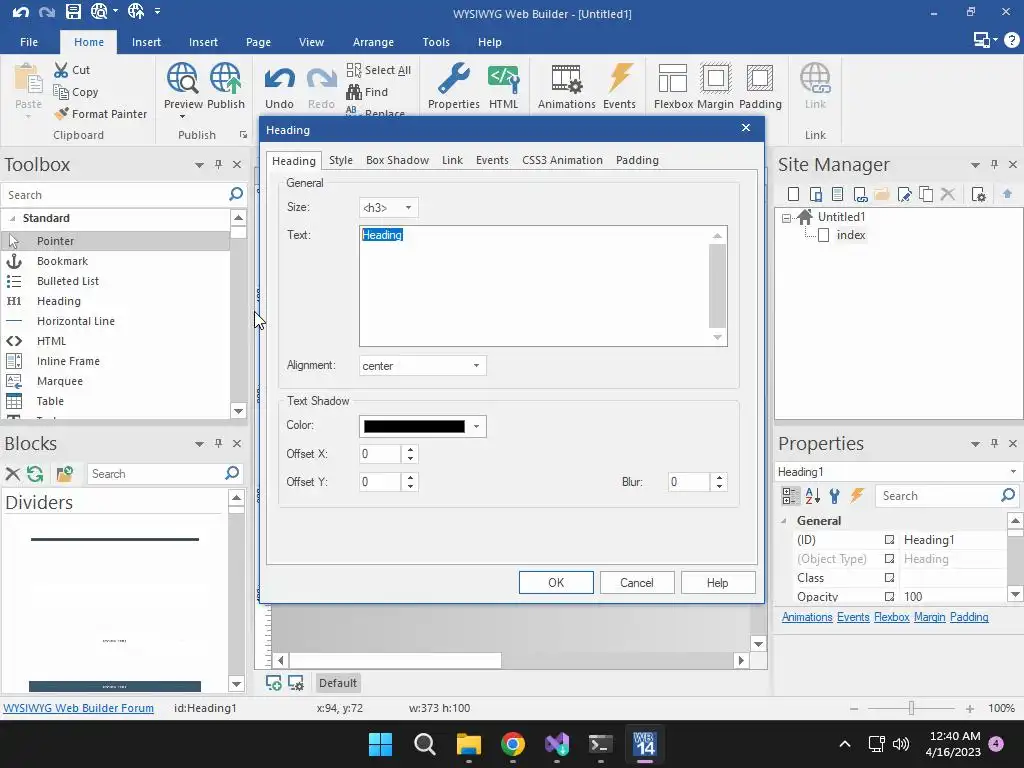
Task: Click the Toolbox search magnifier icon
Action: 236,194
